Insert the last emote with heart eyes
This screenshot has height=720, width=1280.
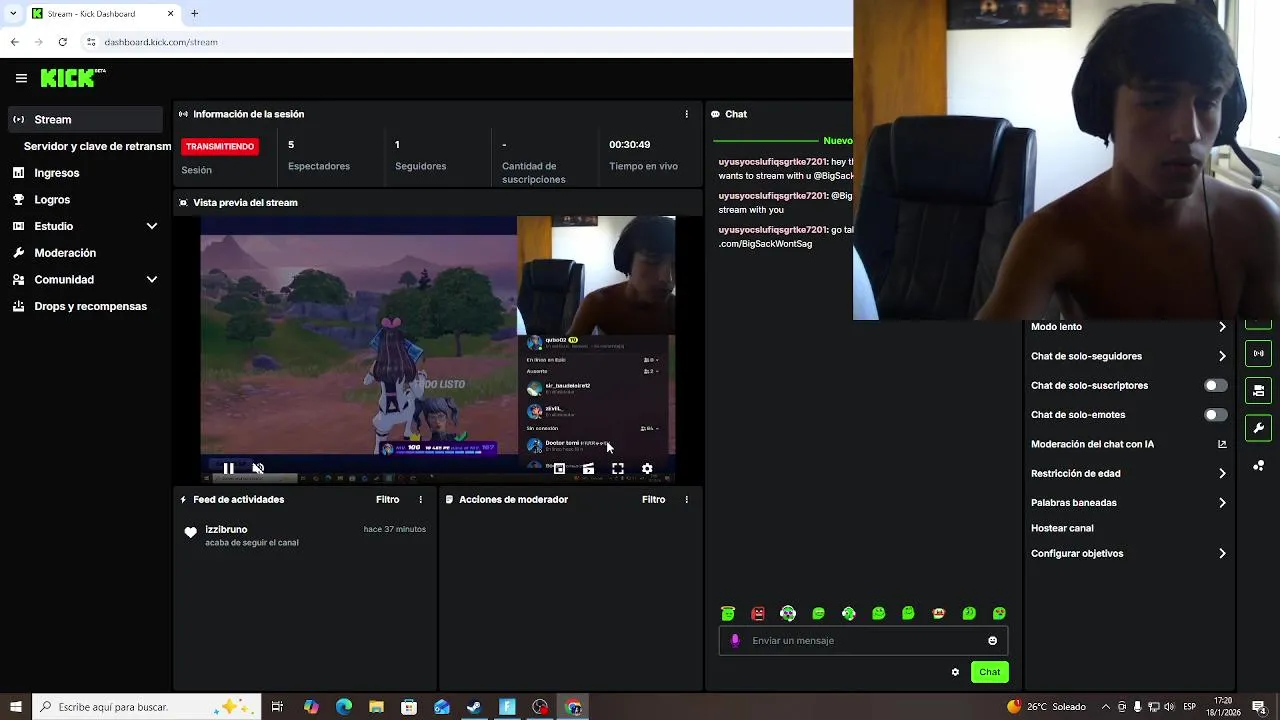[x=999, y=613]
